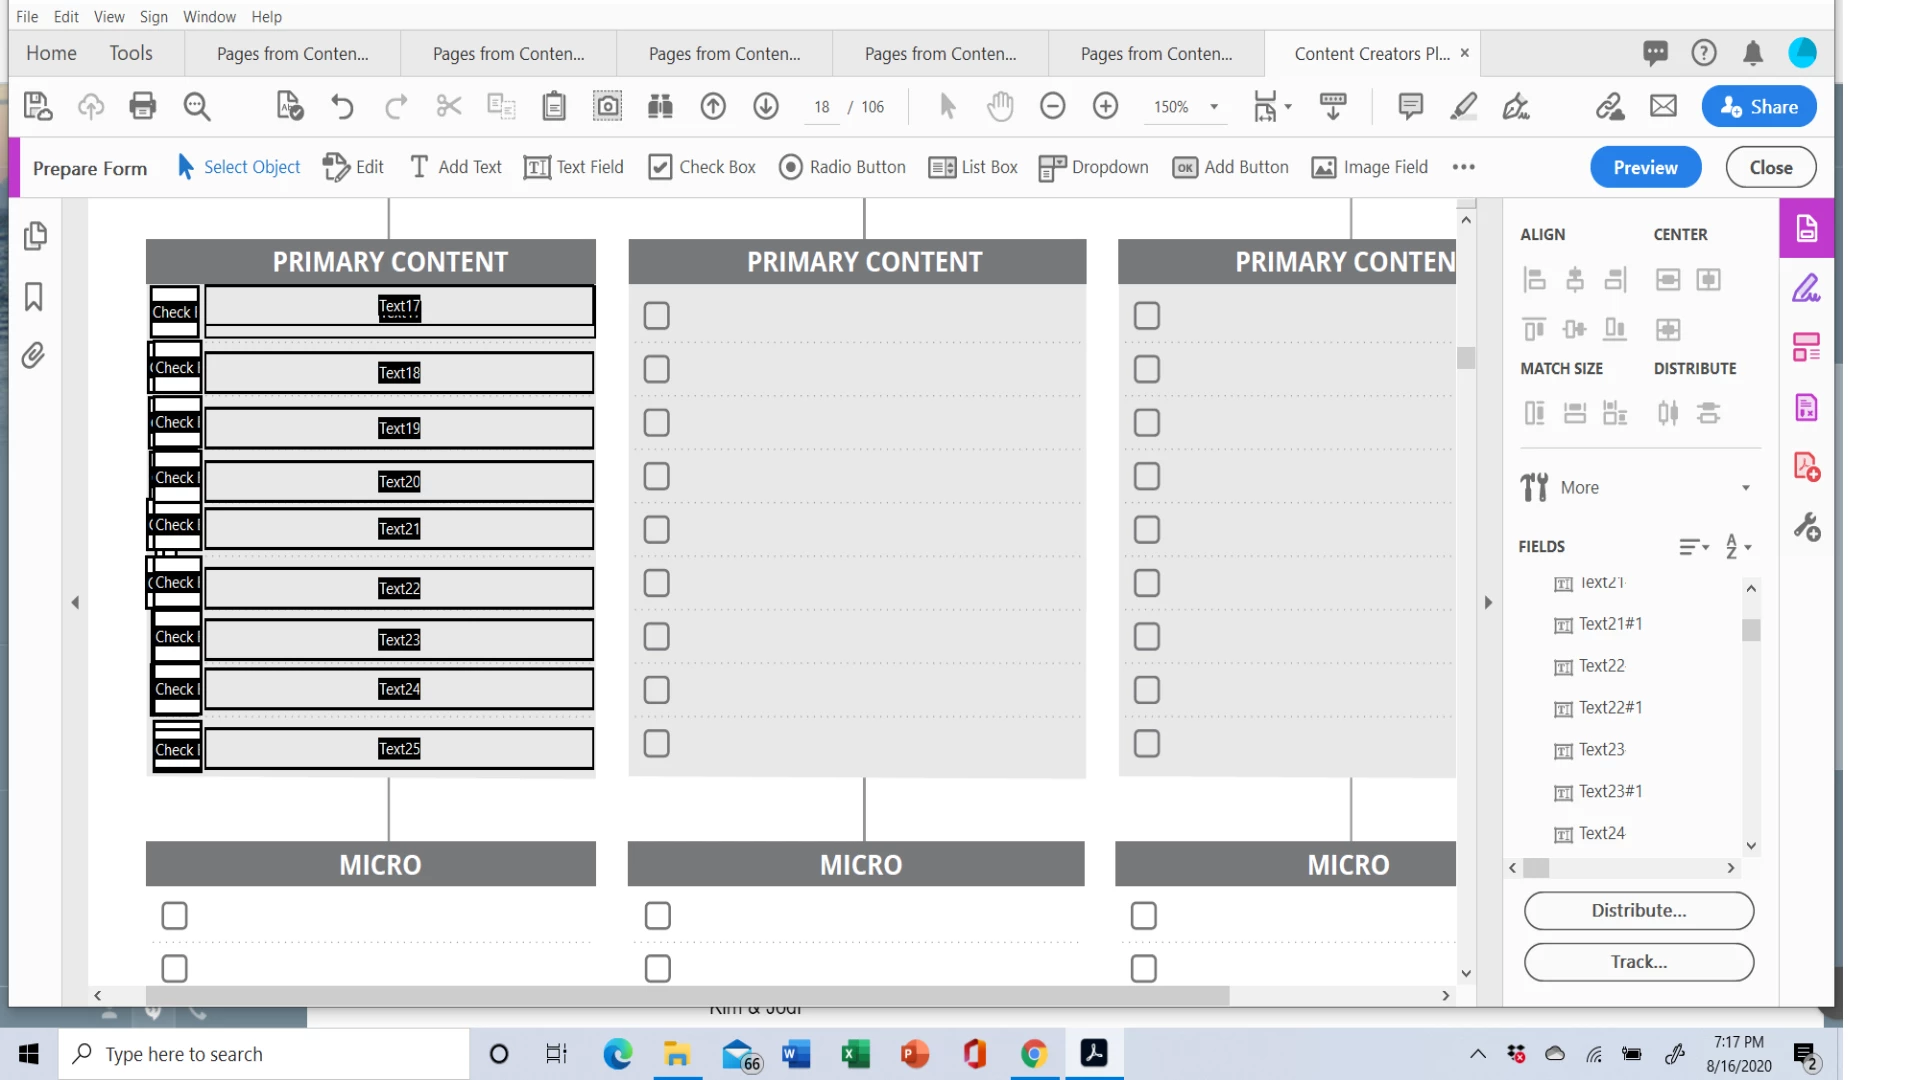Check first box under middle Micro section
Image resolution: width=1920 pixels, height=1080 pixels.
pos(658,916)
